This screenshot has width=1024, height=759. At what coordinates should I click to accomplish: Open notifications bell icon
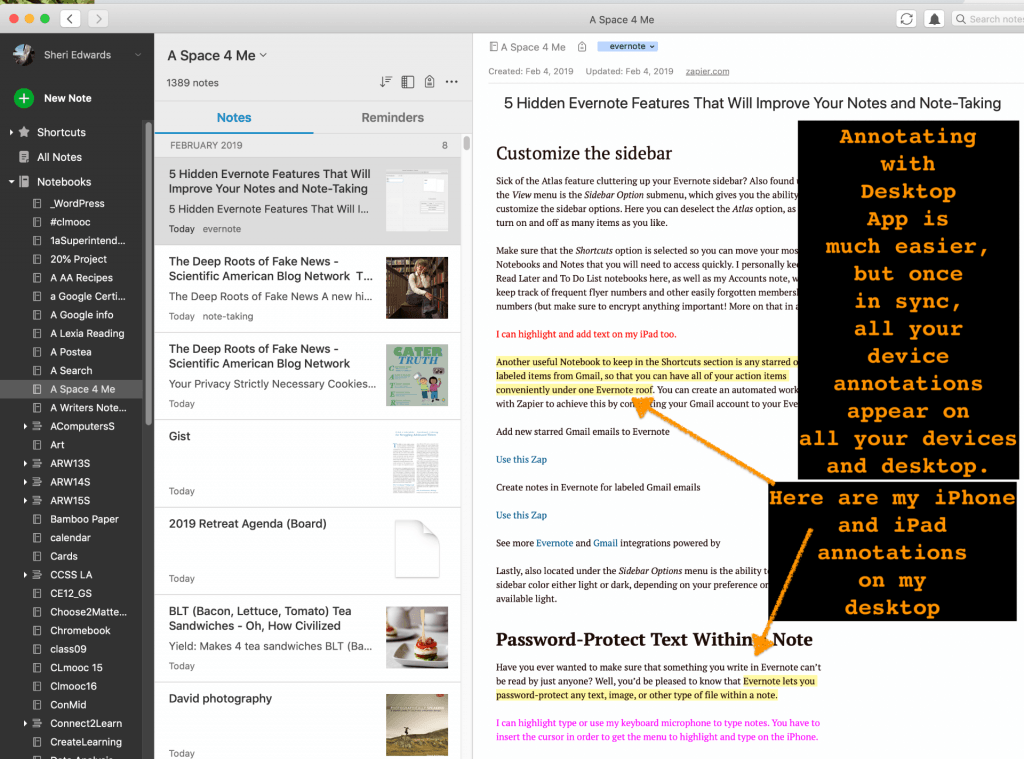tap(935, 19)
